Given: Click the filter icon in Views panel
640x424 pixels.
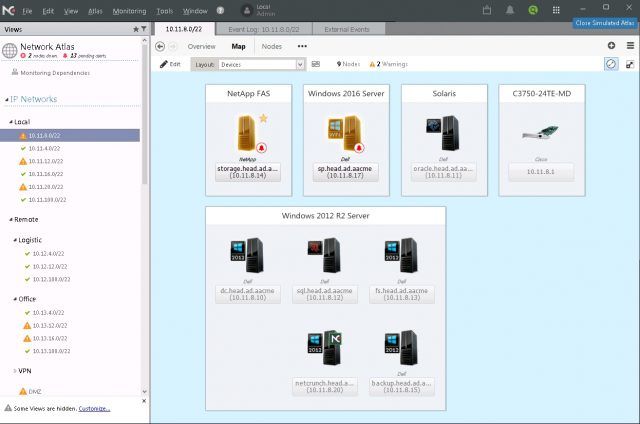Looking at the screenshot, I should pyautogui.click(x=144, y=29).
